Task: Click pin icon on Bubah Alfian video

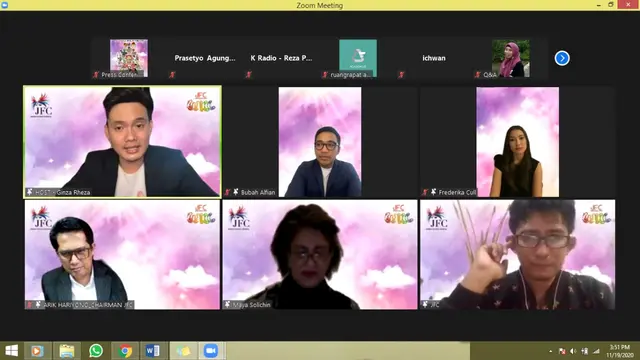Action: coord(236,192)
